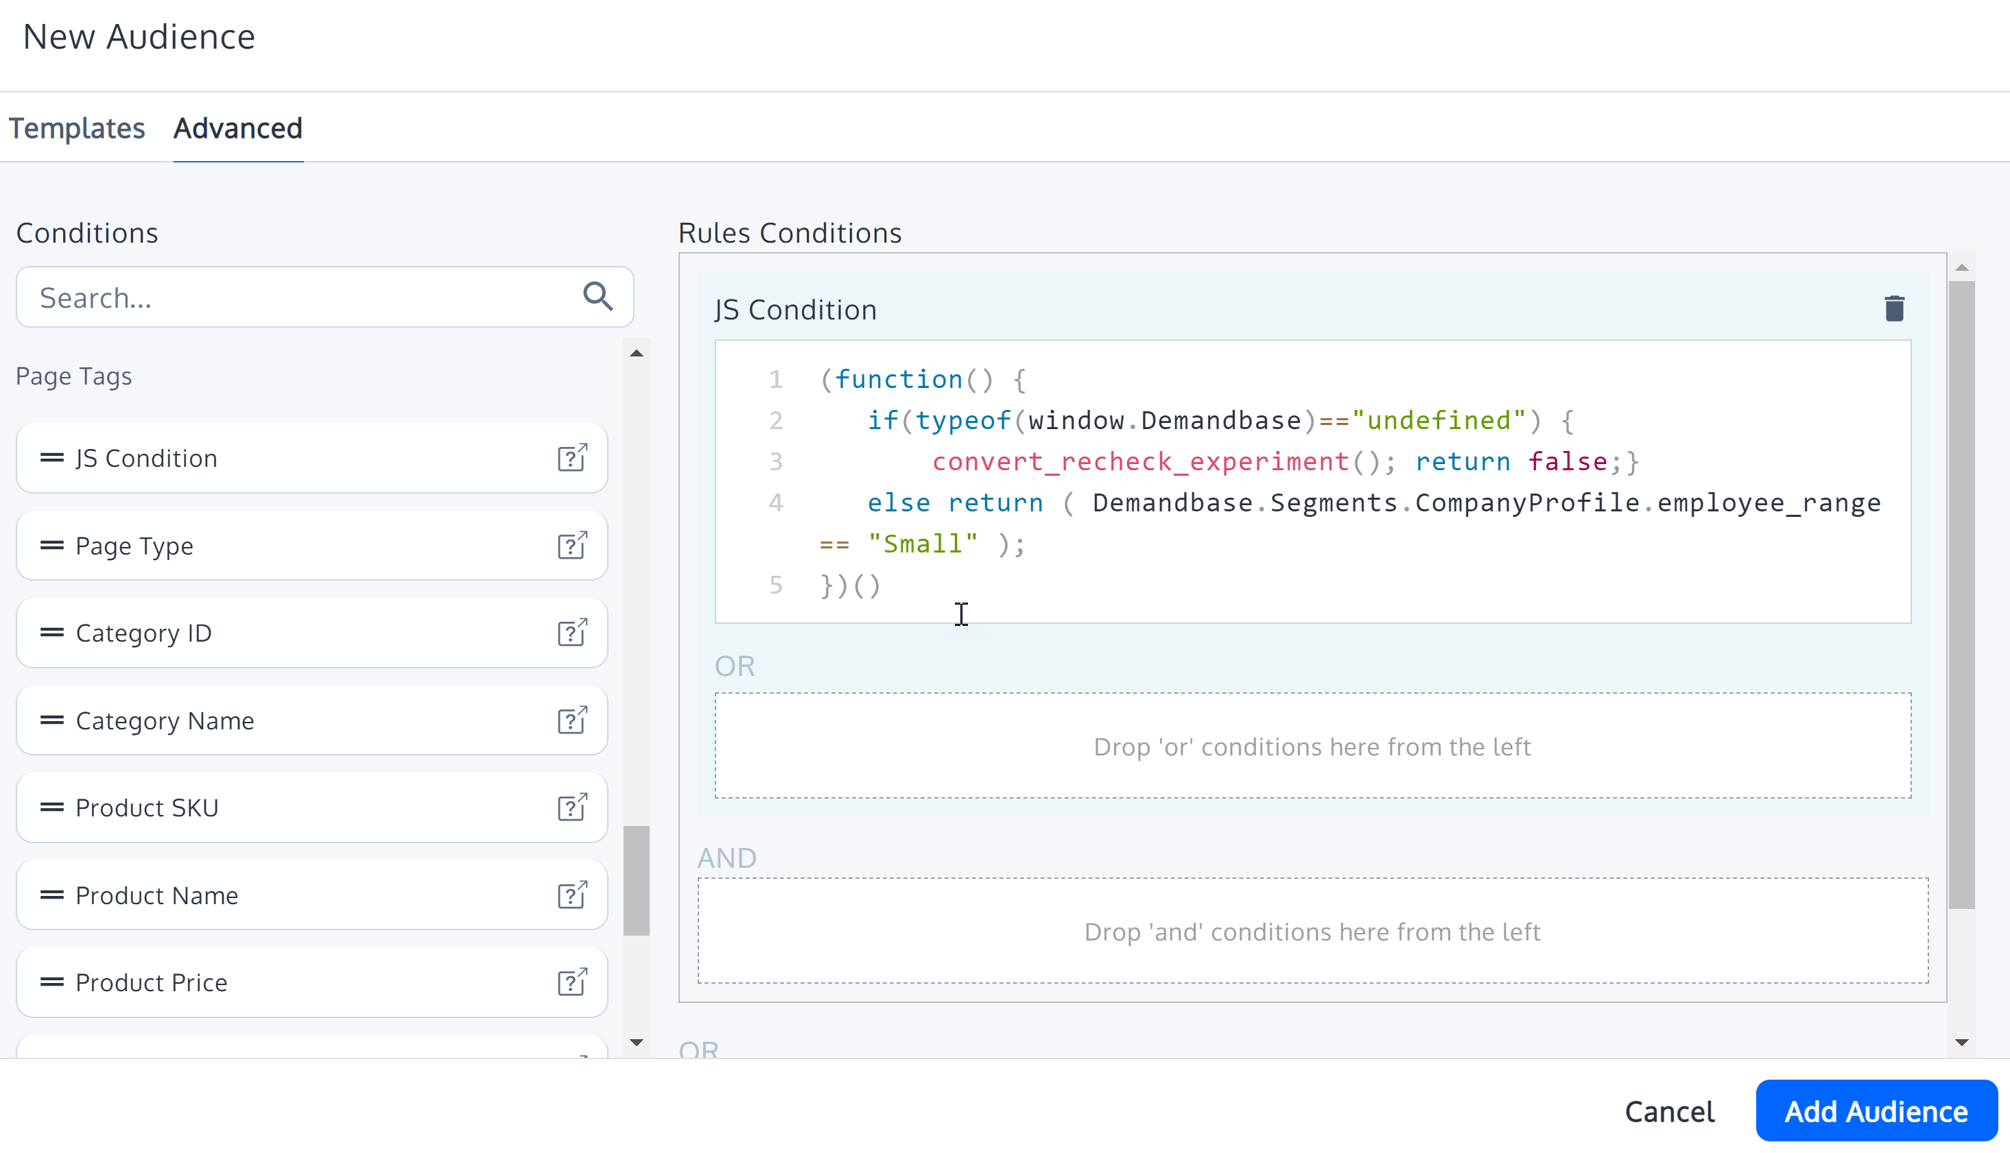Select the JS Condition list item label

146,458
